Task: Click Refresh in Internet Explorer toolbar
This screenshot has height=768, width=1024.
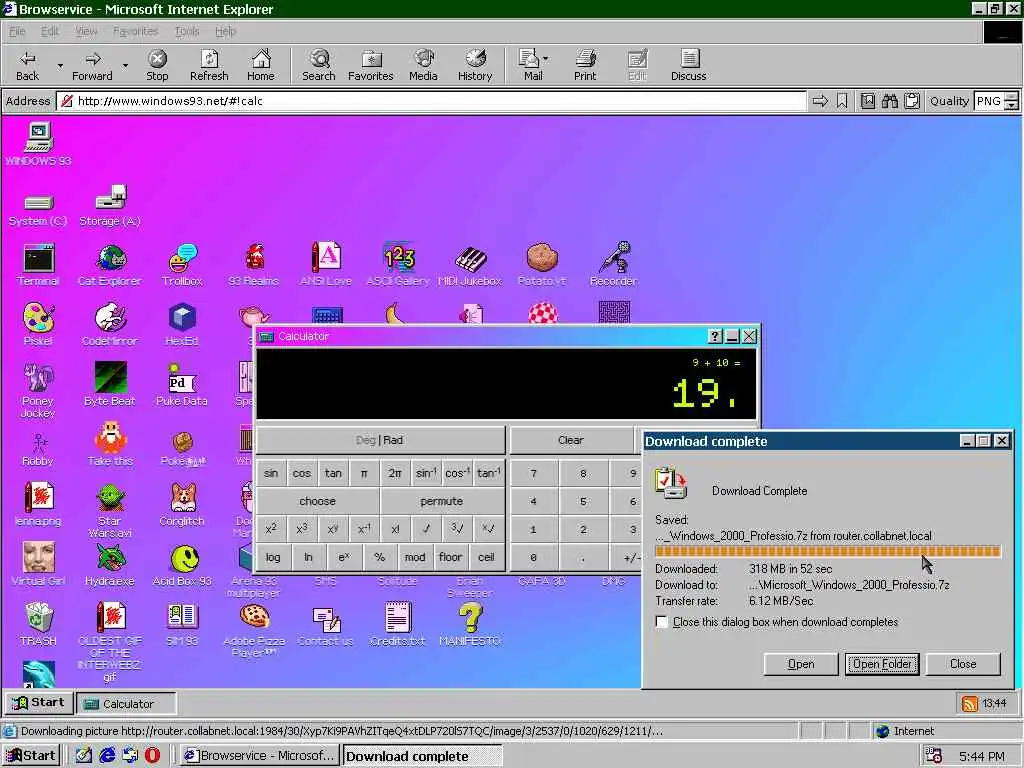Action: 209,65
